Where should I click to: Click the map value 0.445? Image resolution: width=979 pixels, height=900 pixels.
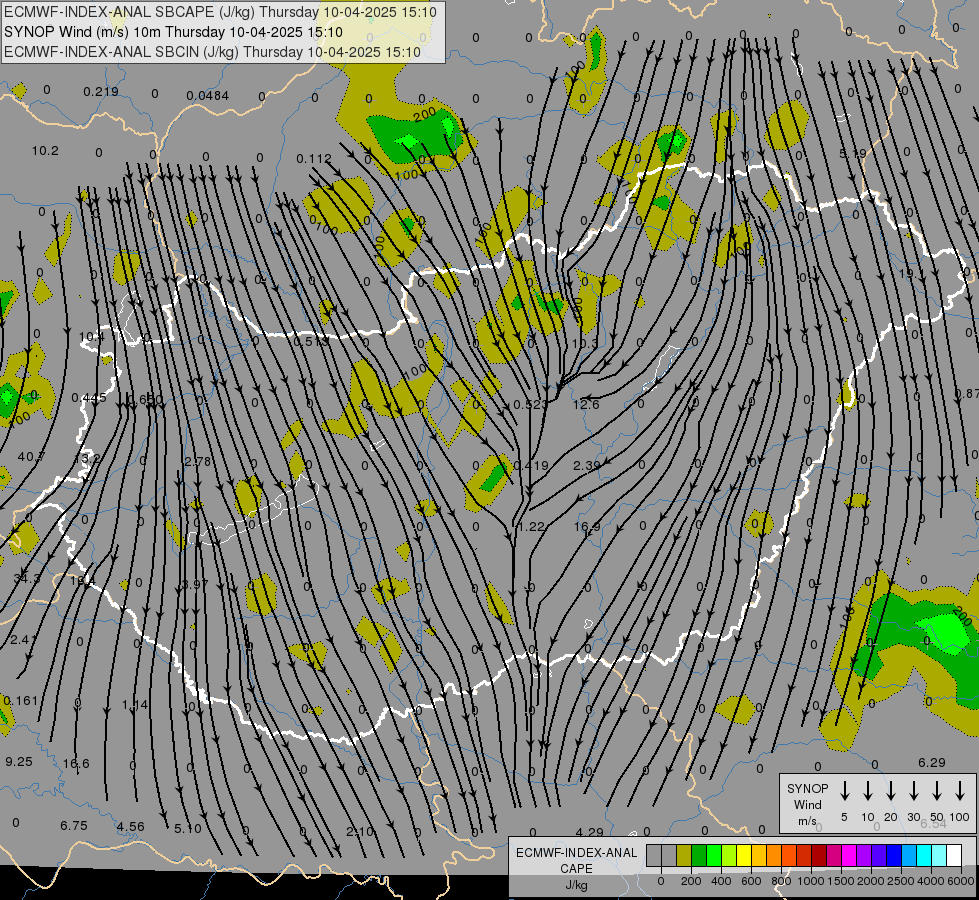tap(89, 398)
